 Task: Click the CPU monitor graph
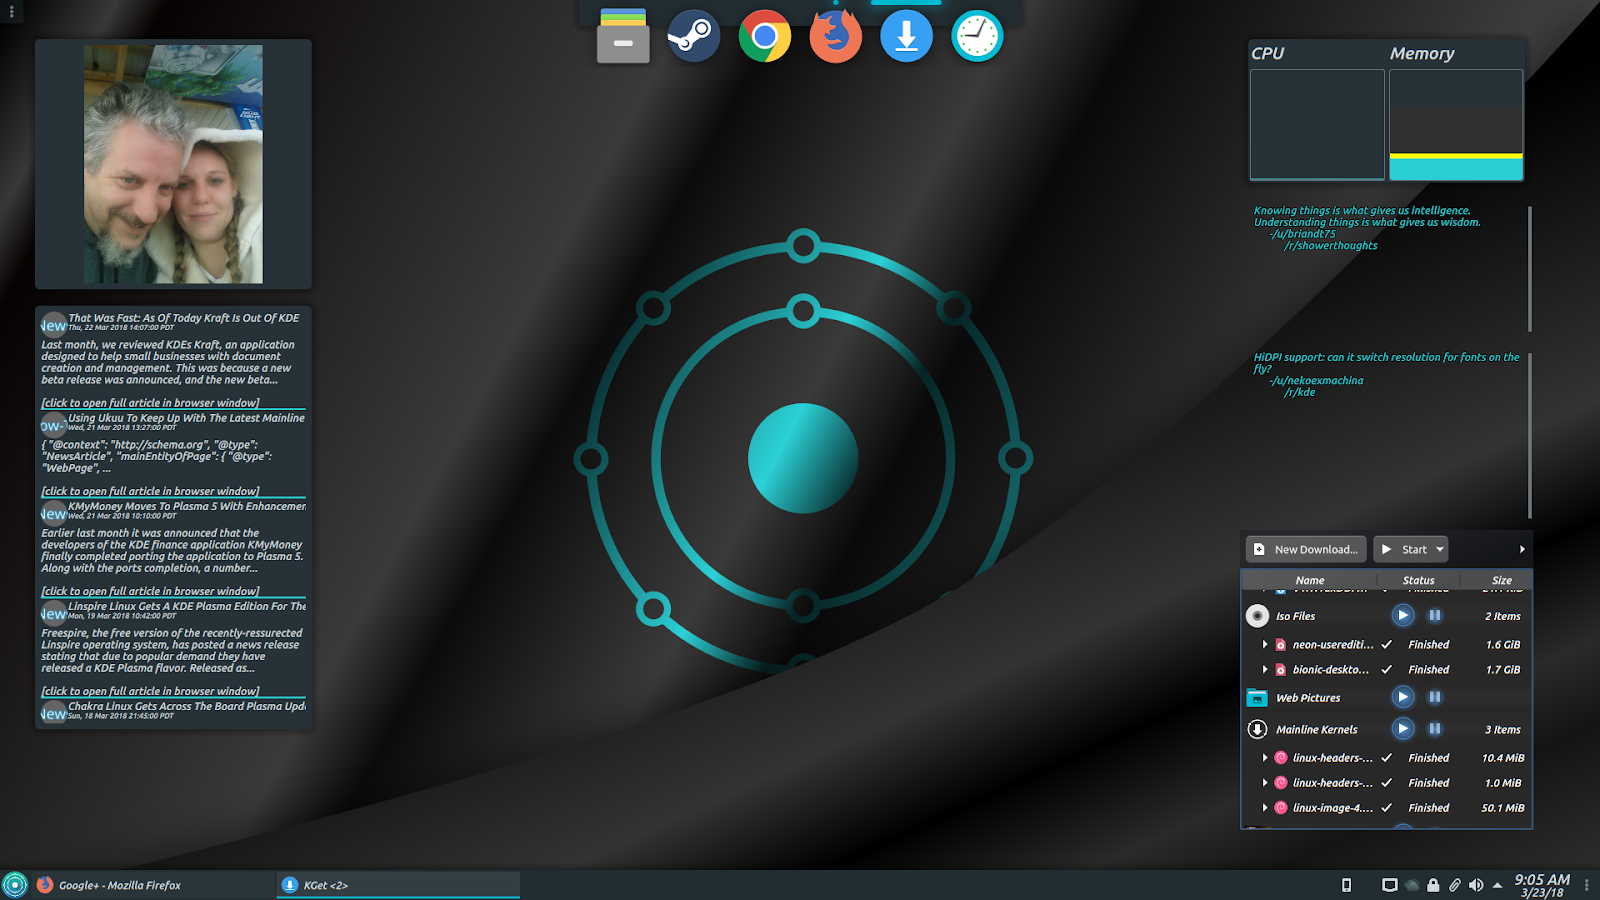coord(1317,124)
